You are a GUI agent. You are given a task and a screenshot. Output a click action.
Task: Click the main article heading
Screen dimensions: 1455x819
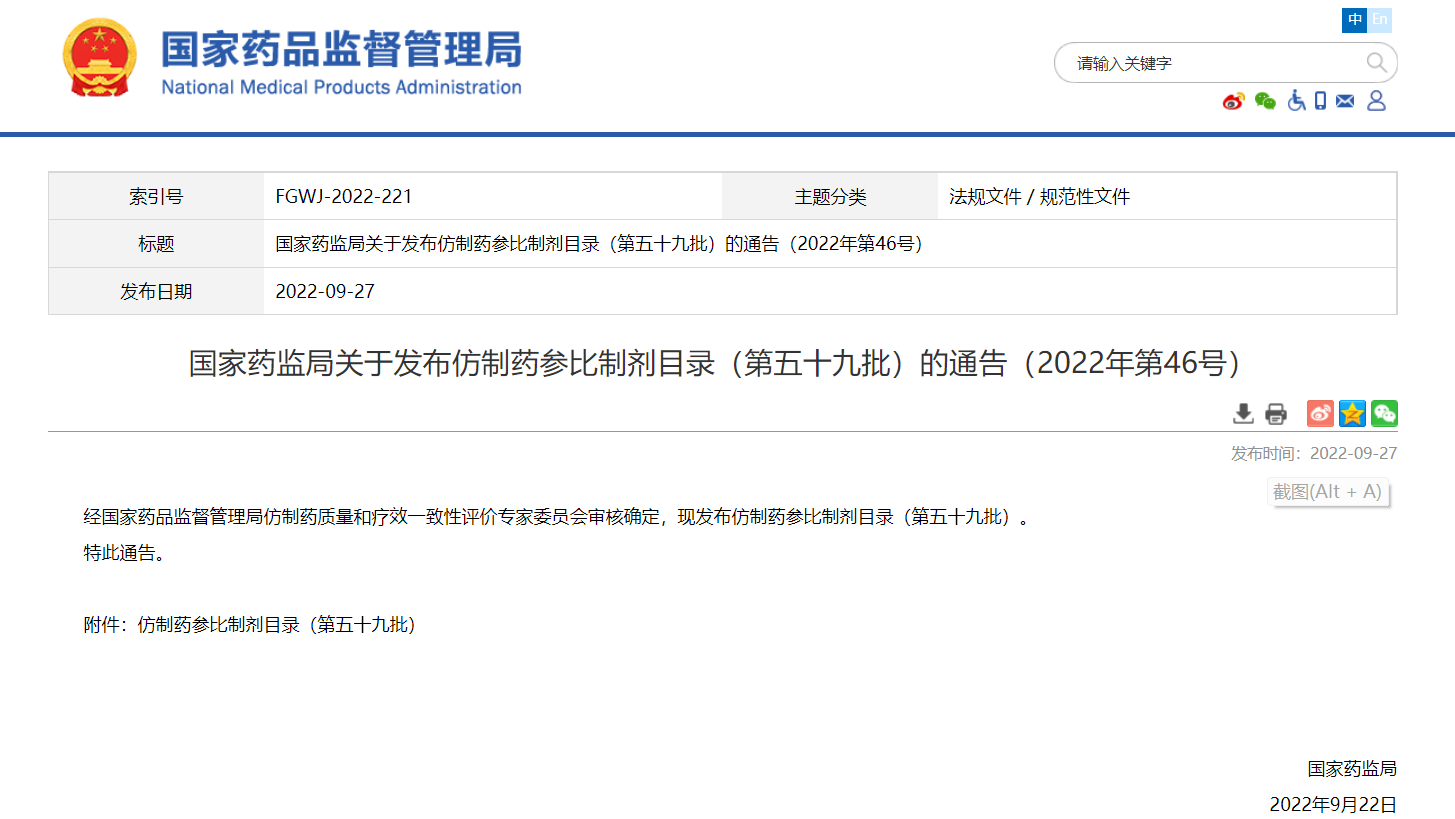(715, 363)
